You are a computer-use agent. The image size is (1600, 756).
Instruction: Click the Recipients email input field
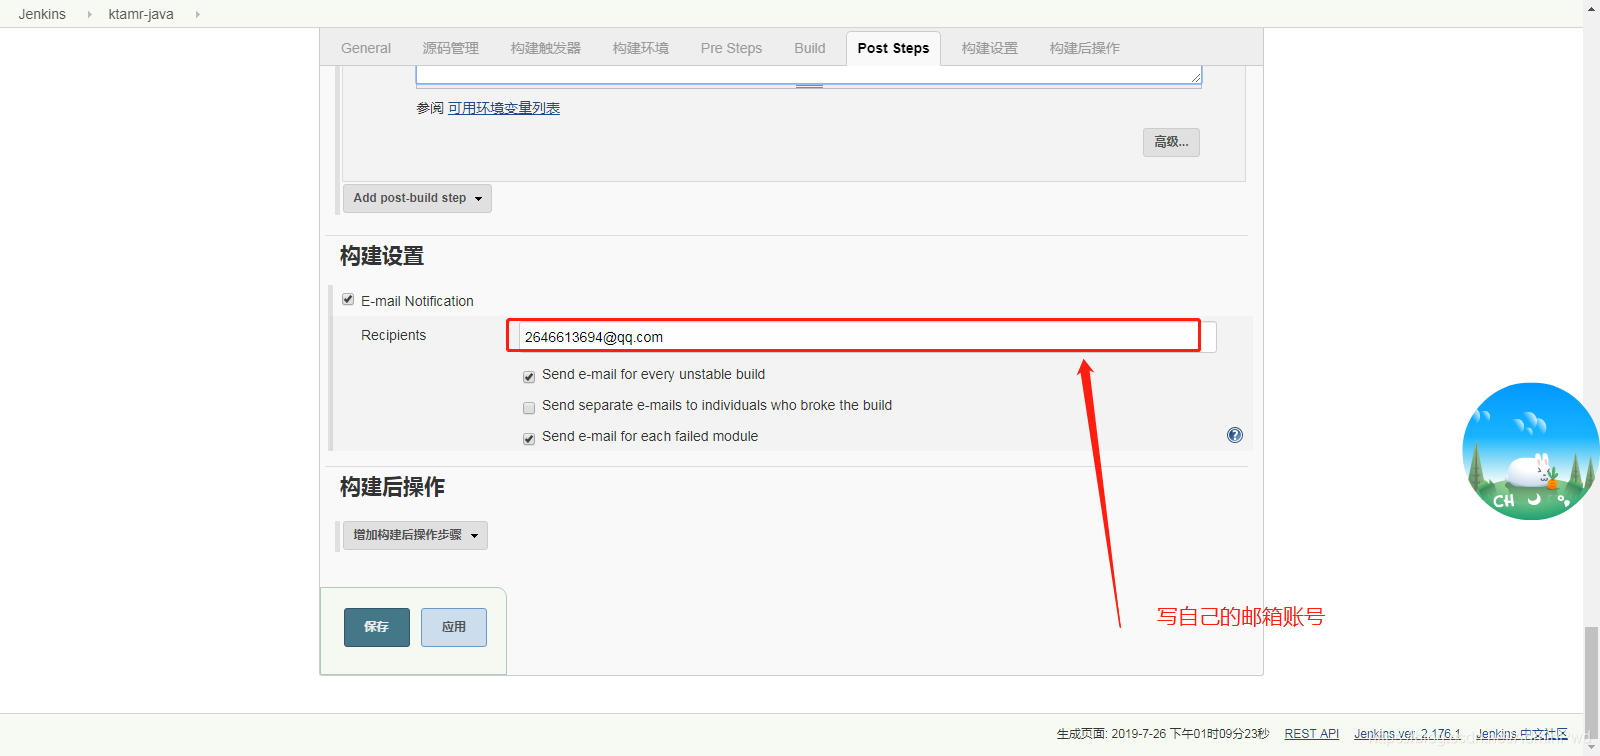[x=867, y=337]
